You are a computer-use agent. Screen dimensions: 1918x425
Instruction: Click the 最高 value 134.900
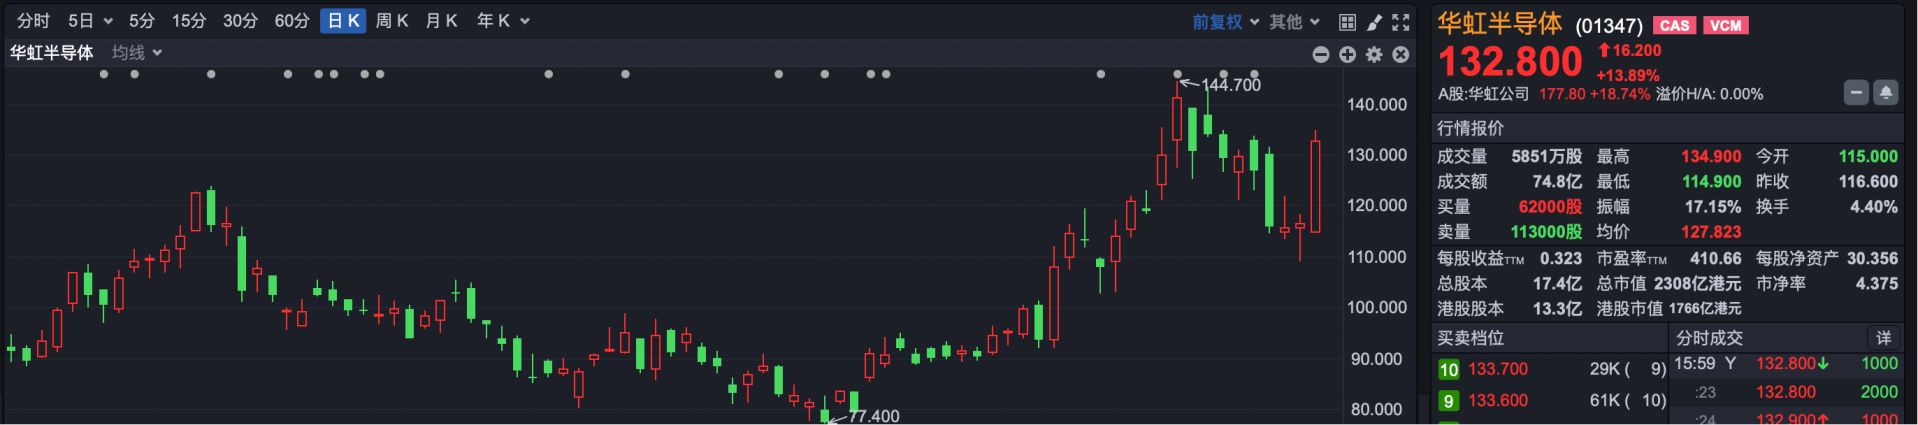(1711, 156)
